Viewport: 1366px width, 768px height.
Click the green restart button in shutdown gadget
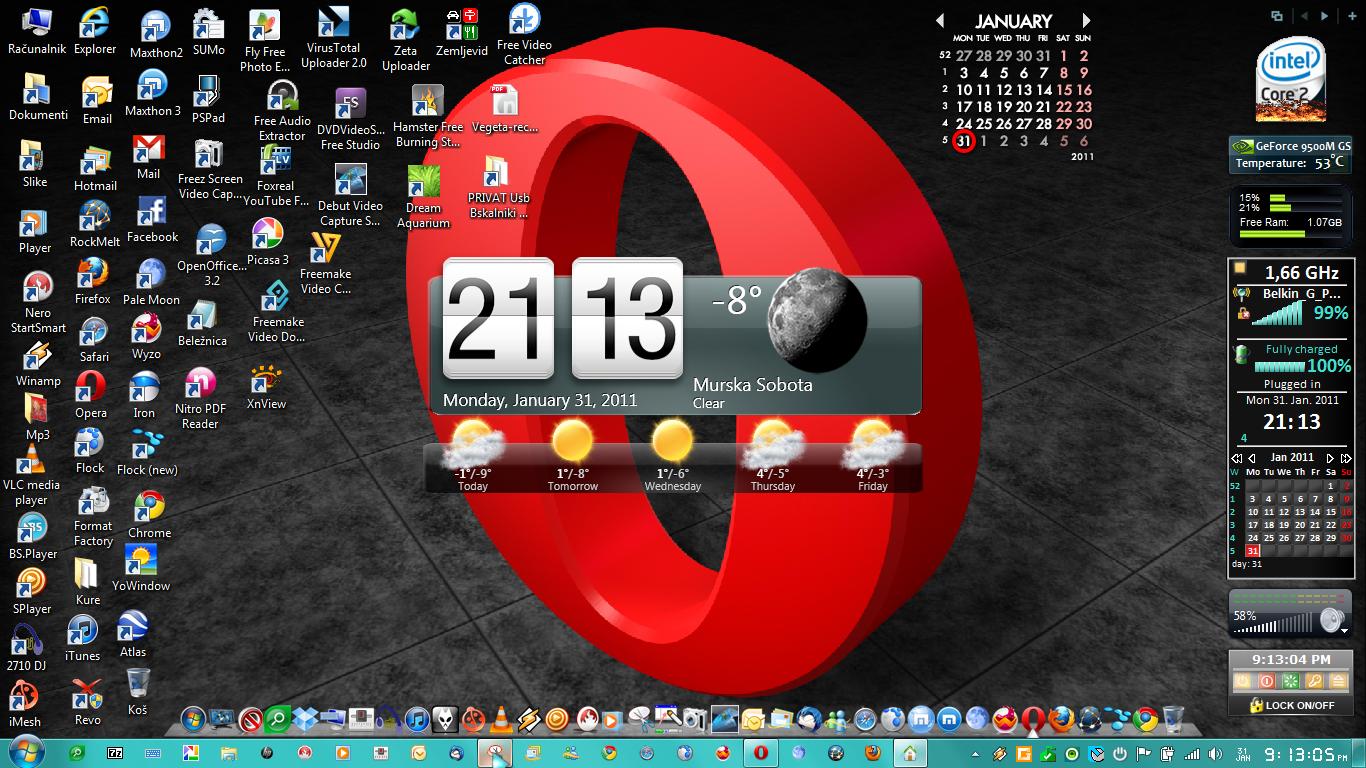(x=1291, y=680)
